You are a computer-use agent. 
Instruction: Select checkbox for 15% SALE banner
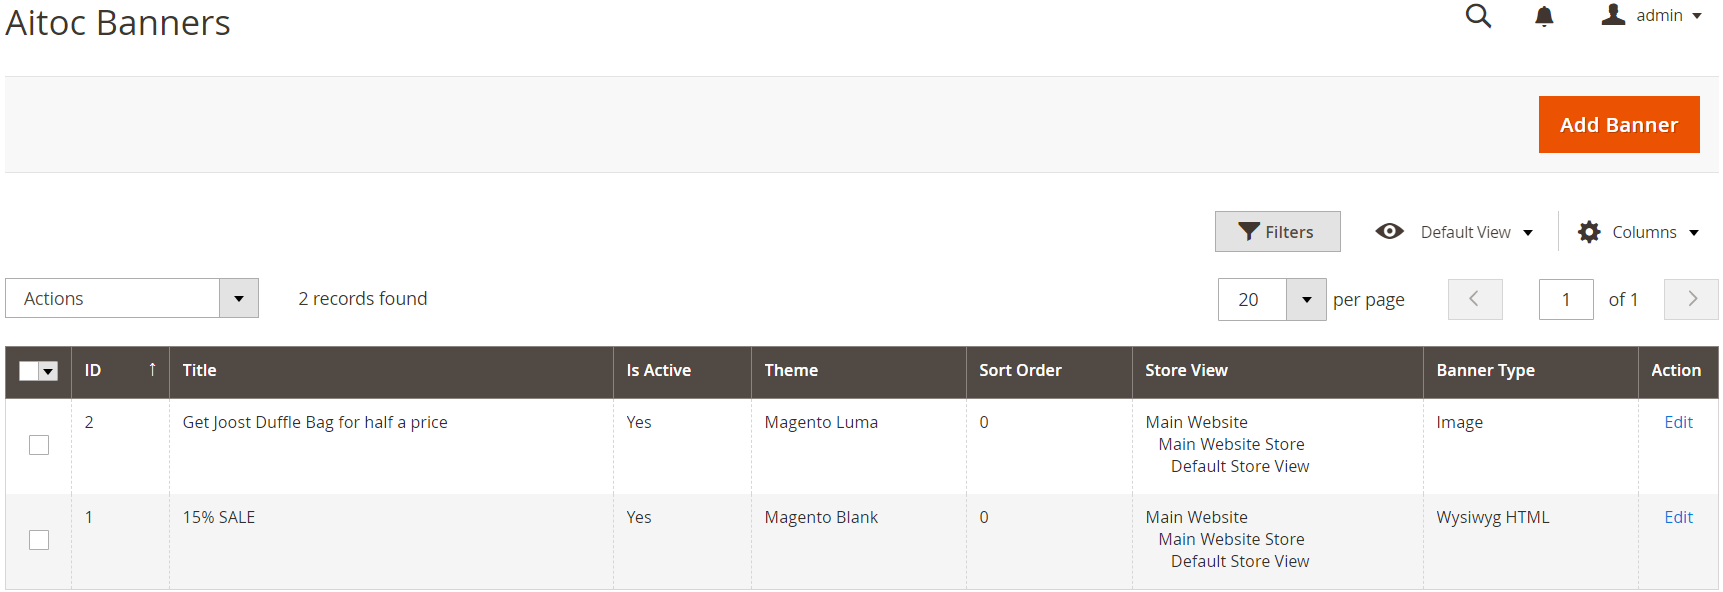coord(39,540)
